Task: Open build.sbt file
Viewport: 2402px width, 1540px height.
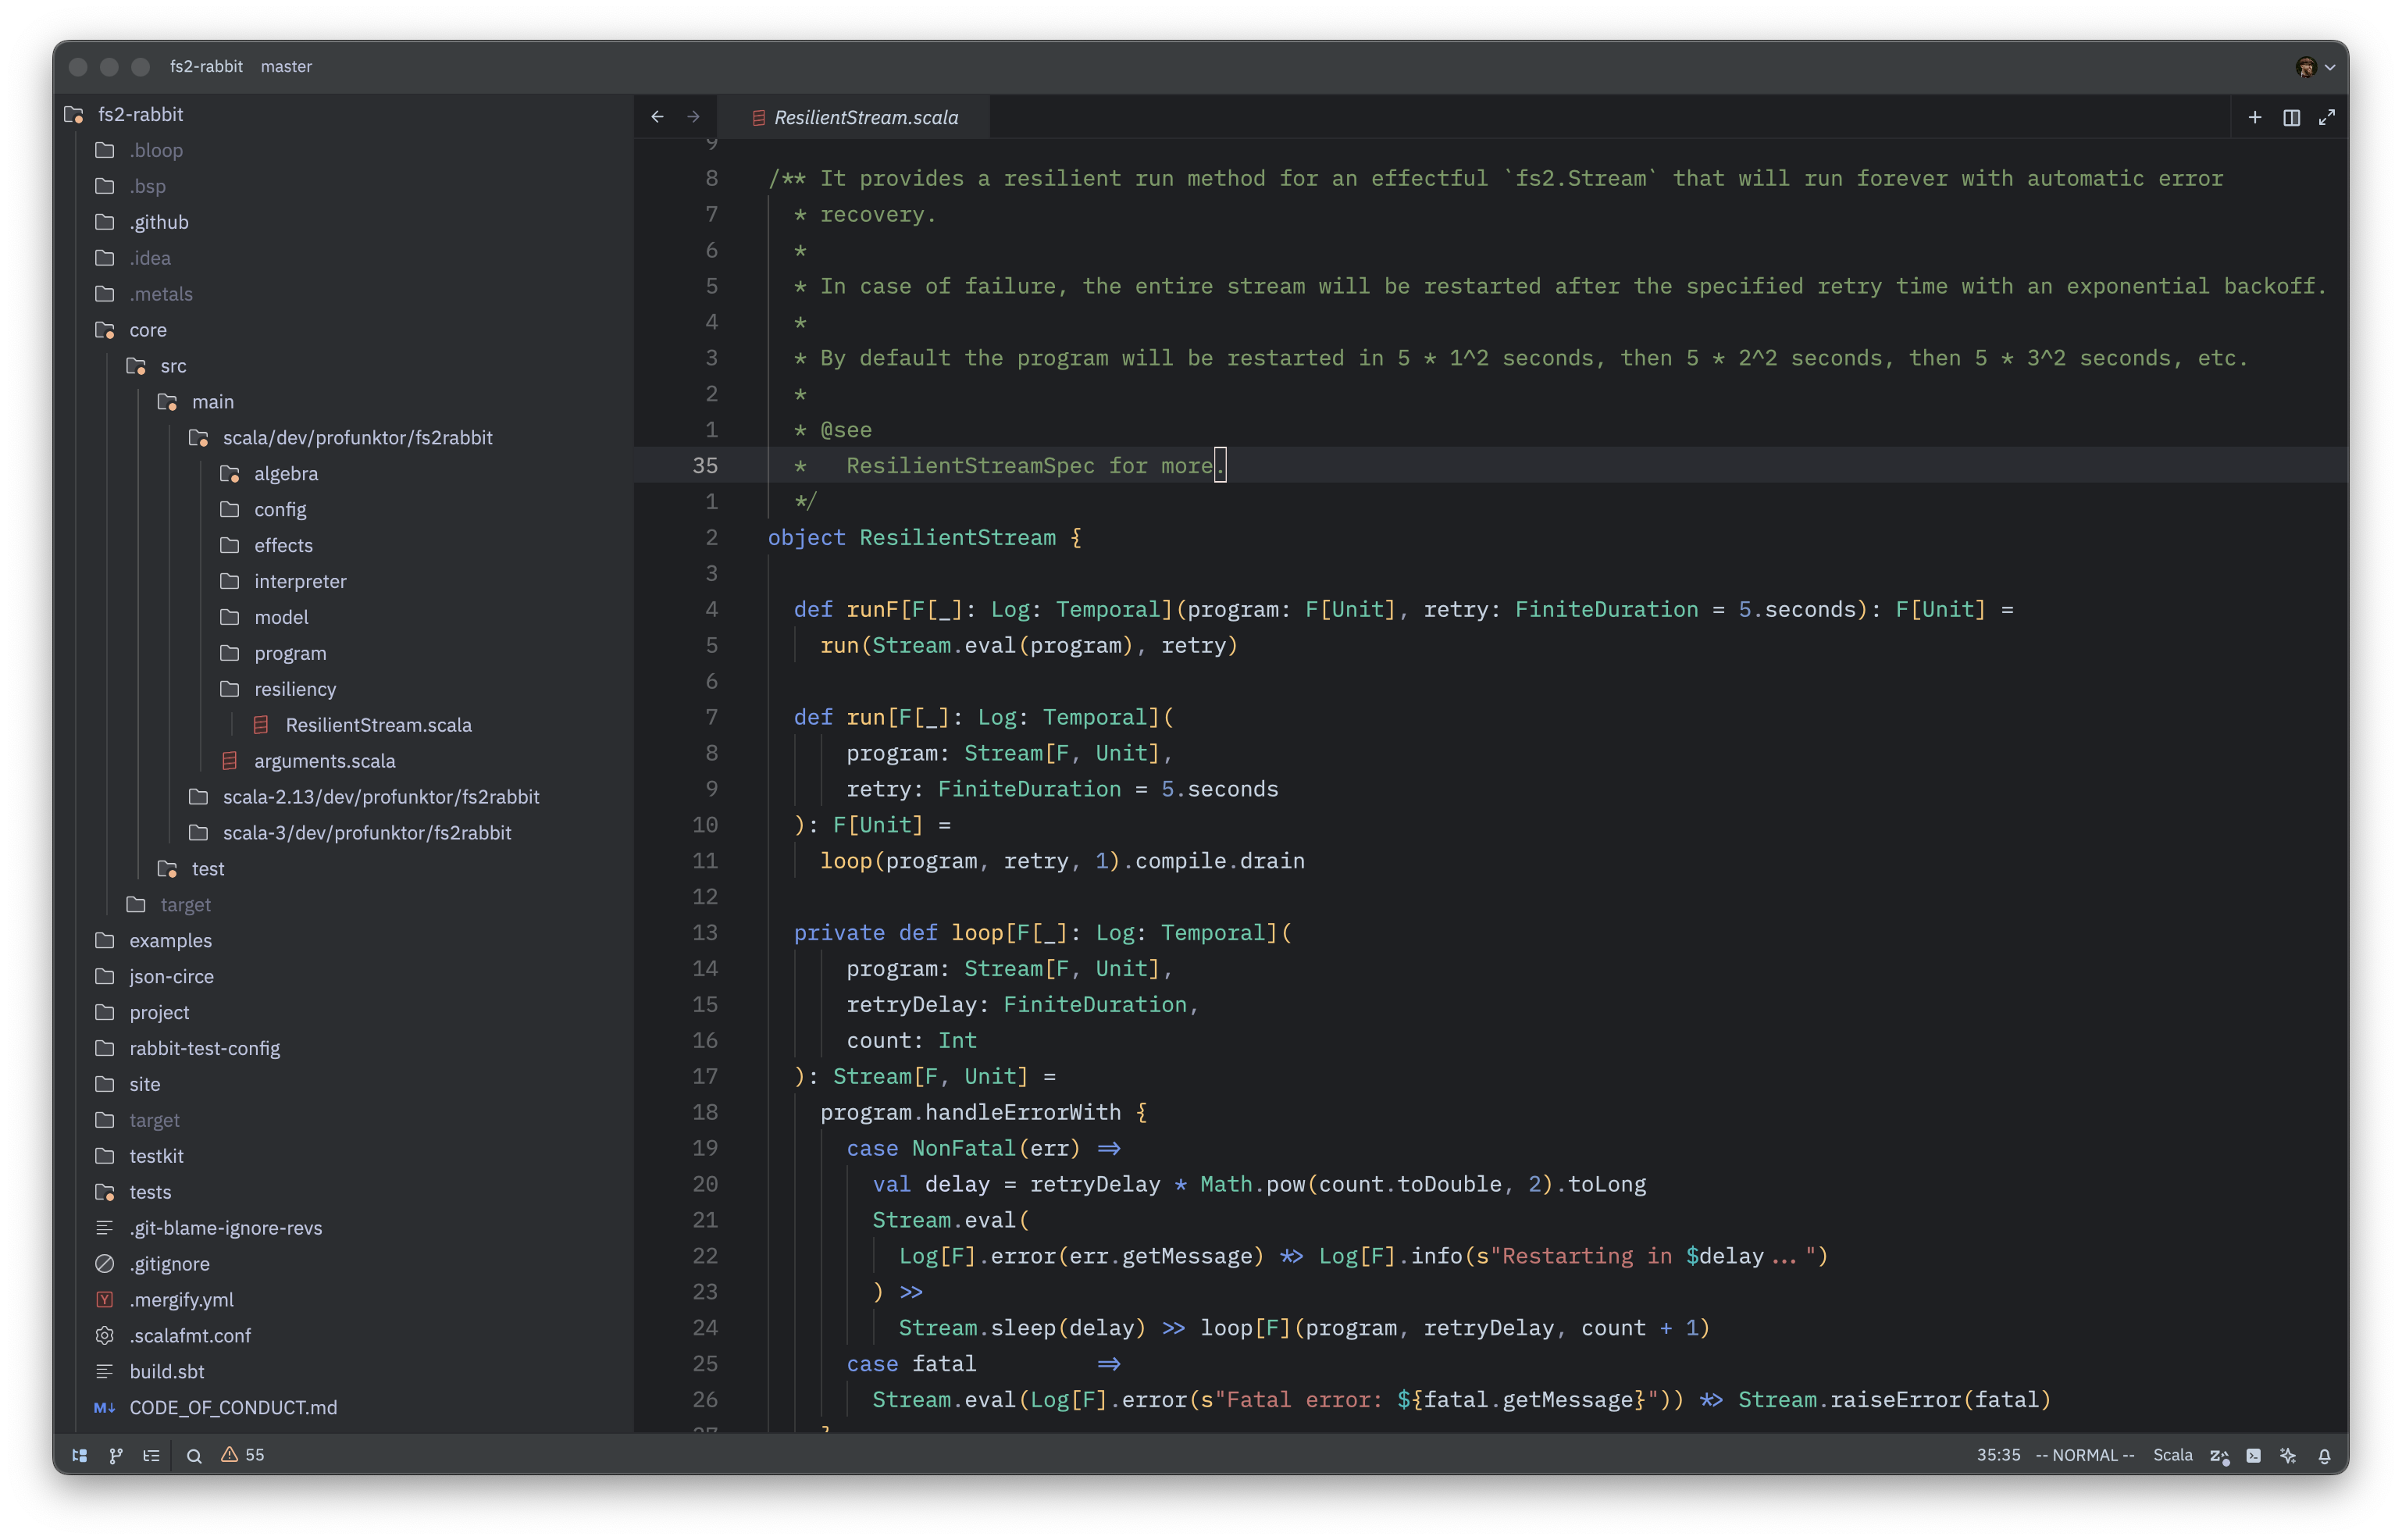Action: 166,1371
